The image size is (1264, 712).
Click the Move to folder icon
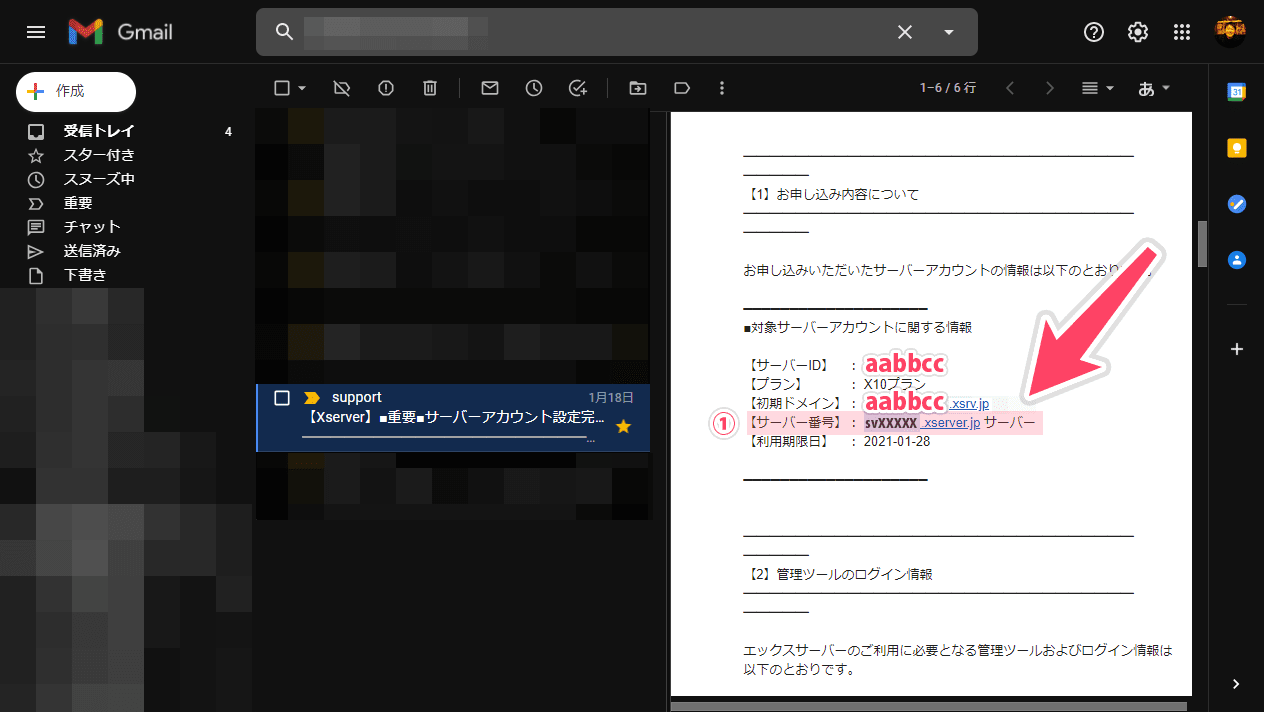(638, 88)
